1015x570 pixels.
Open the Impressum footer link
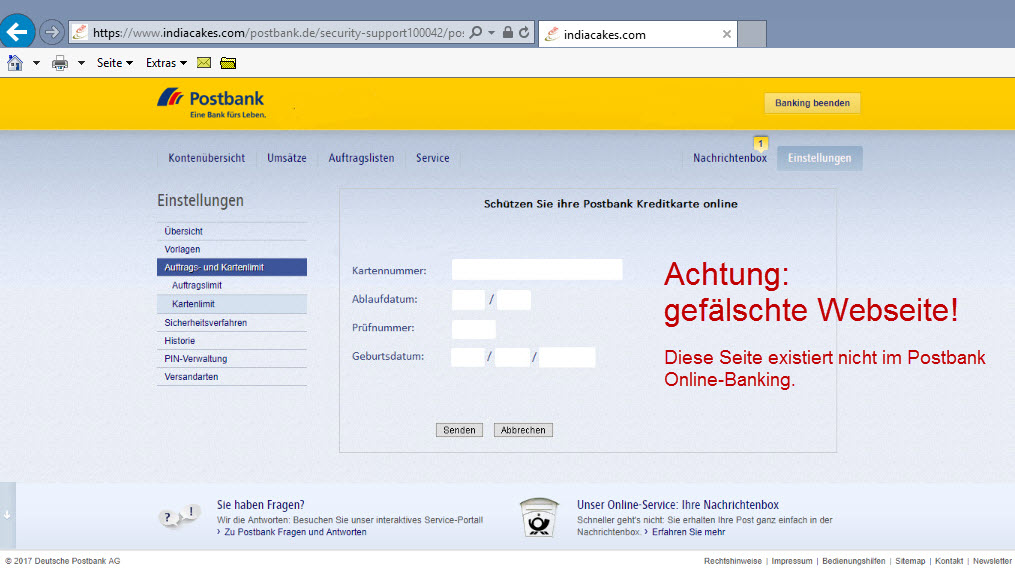792,561
